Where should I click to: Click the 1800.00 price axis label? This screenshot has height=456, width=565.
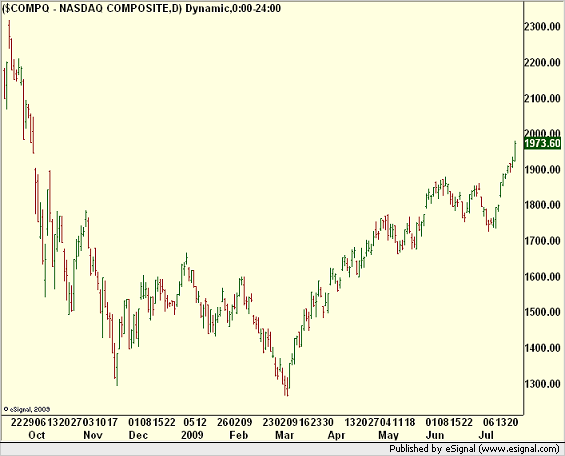[542, 205]
